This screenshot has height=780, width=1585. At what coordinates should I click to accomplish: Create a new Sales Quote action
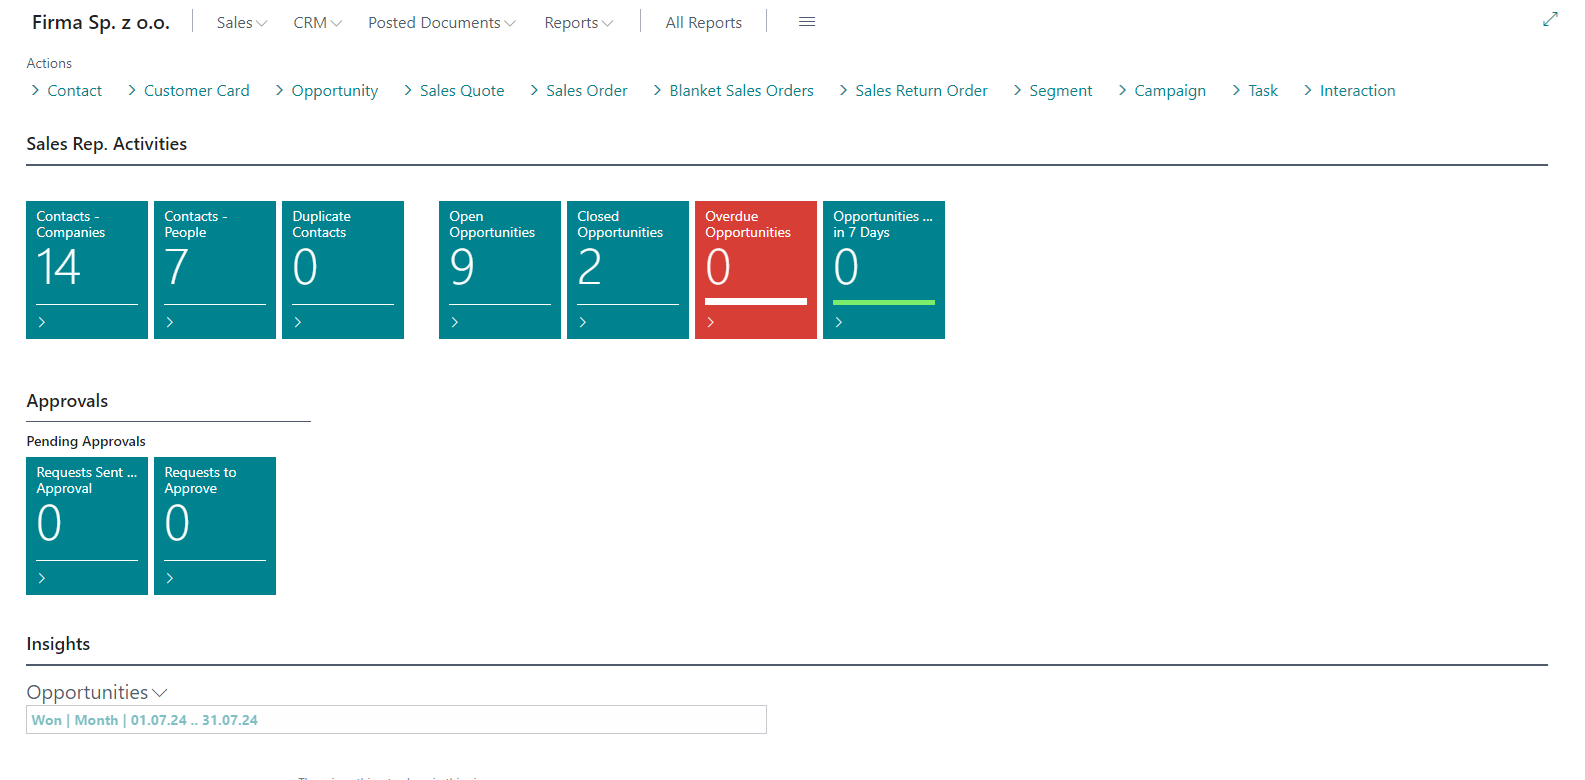(x=461, y=91)
